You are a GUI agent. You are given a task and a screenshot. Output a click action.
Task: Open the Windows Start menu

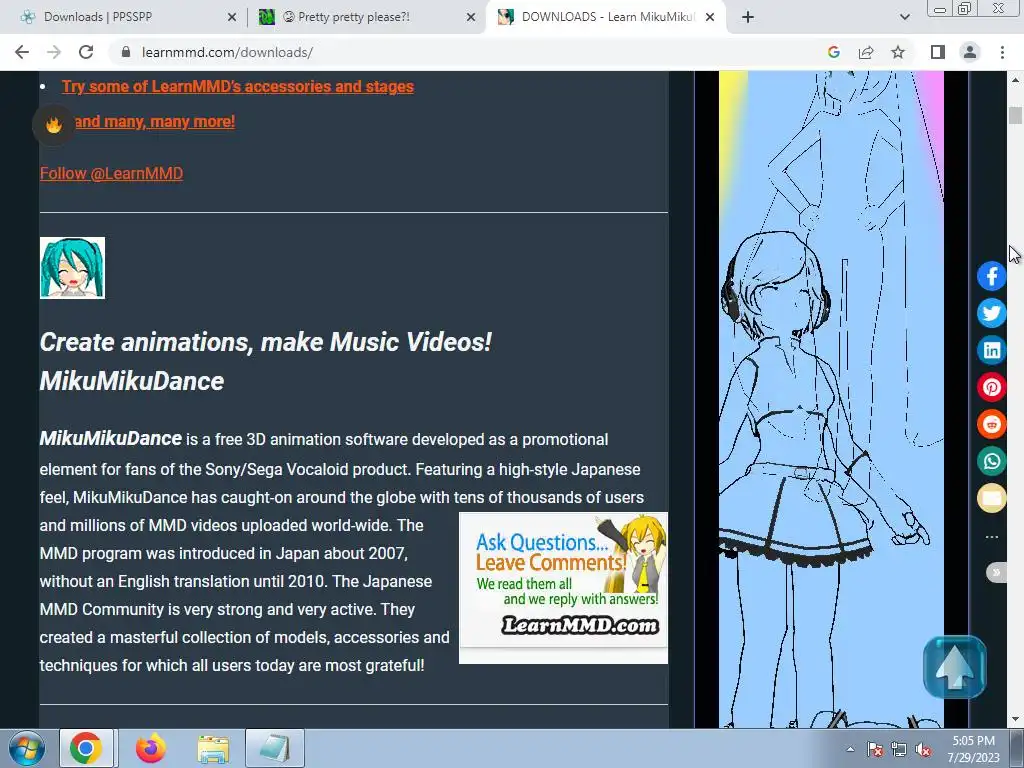click(26, 748)
